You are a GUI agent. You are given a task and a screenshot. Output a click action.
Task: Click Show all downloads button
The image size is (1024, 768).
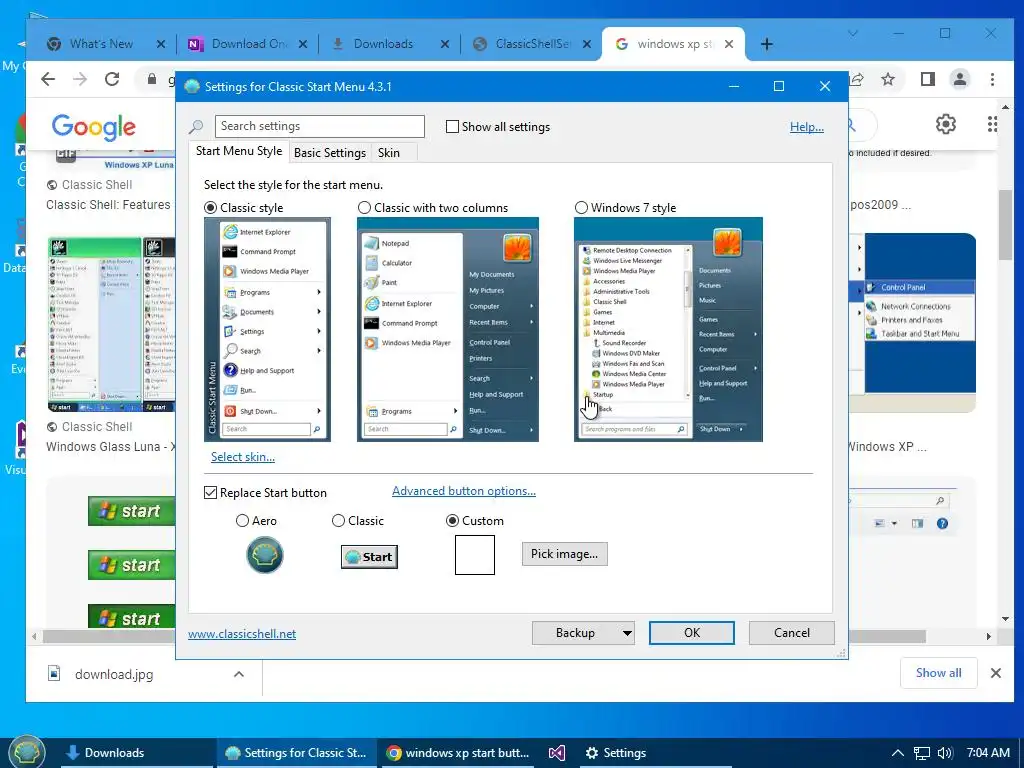click(938, 673)
